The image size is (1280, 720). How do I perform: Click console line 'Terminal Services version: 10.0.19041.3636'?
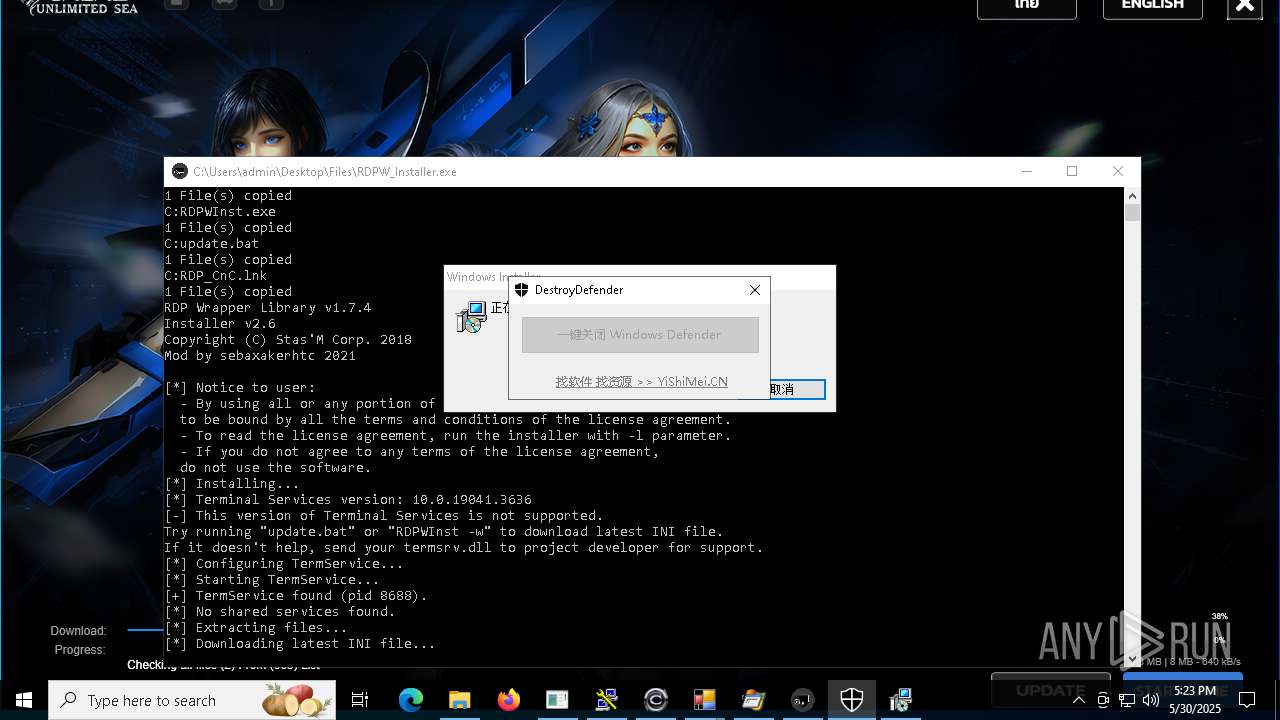[x=363, y=500]
